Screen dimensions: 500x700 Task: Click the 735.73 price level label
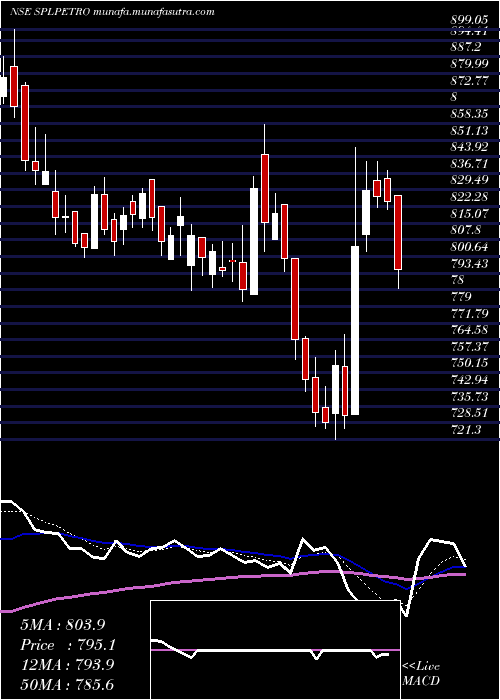[470, 397]
